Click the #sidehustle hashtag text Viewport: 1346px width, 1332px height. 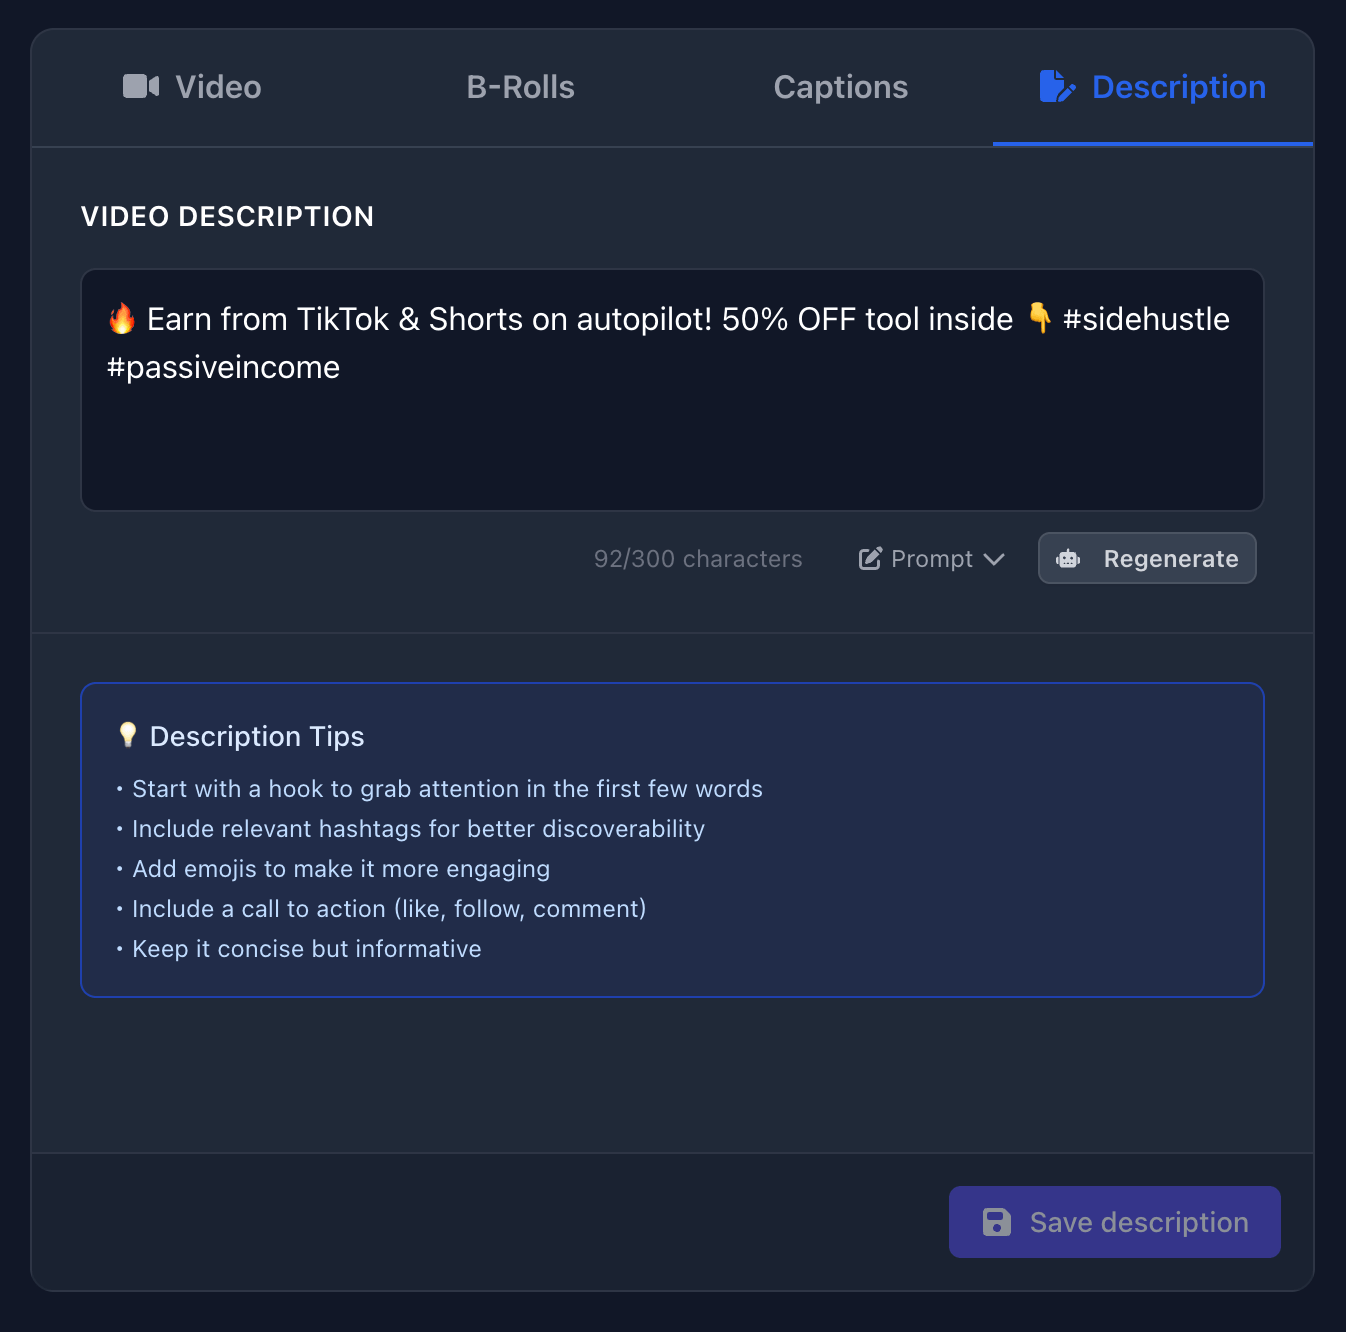pos(1146,319)
